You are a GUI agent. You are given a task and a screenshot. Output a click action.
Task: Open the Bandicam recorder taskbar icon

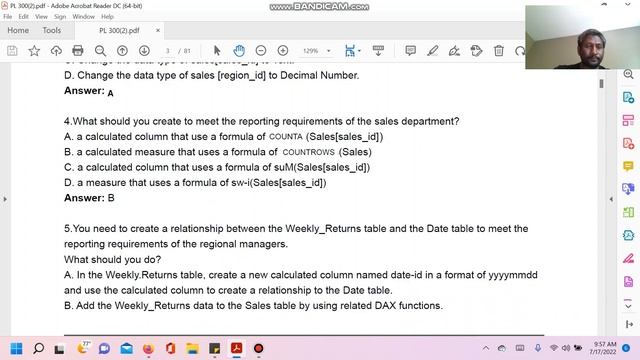point(258,349)
